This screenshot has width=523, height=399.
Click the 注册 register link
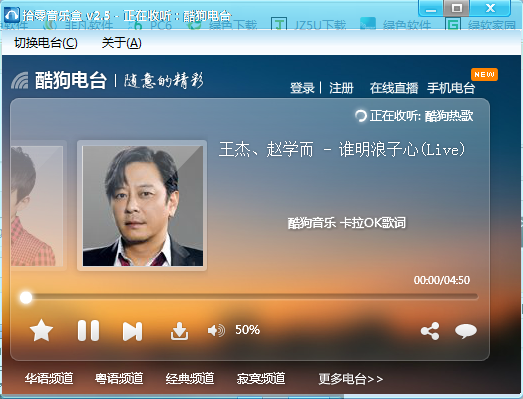click(x=341, y=88)
